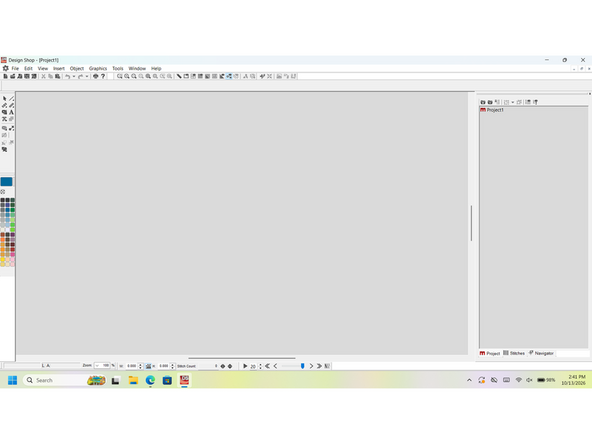The height and width of the screenshot is (444, 592).
Task: Click the large blue current color swatch
Action: [x=6, y=182]
